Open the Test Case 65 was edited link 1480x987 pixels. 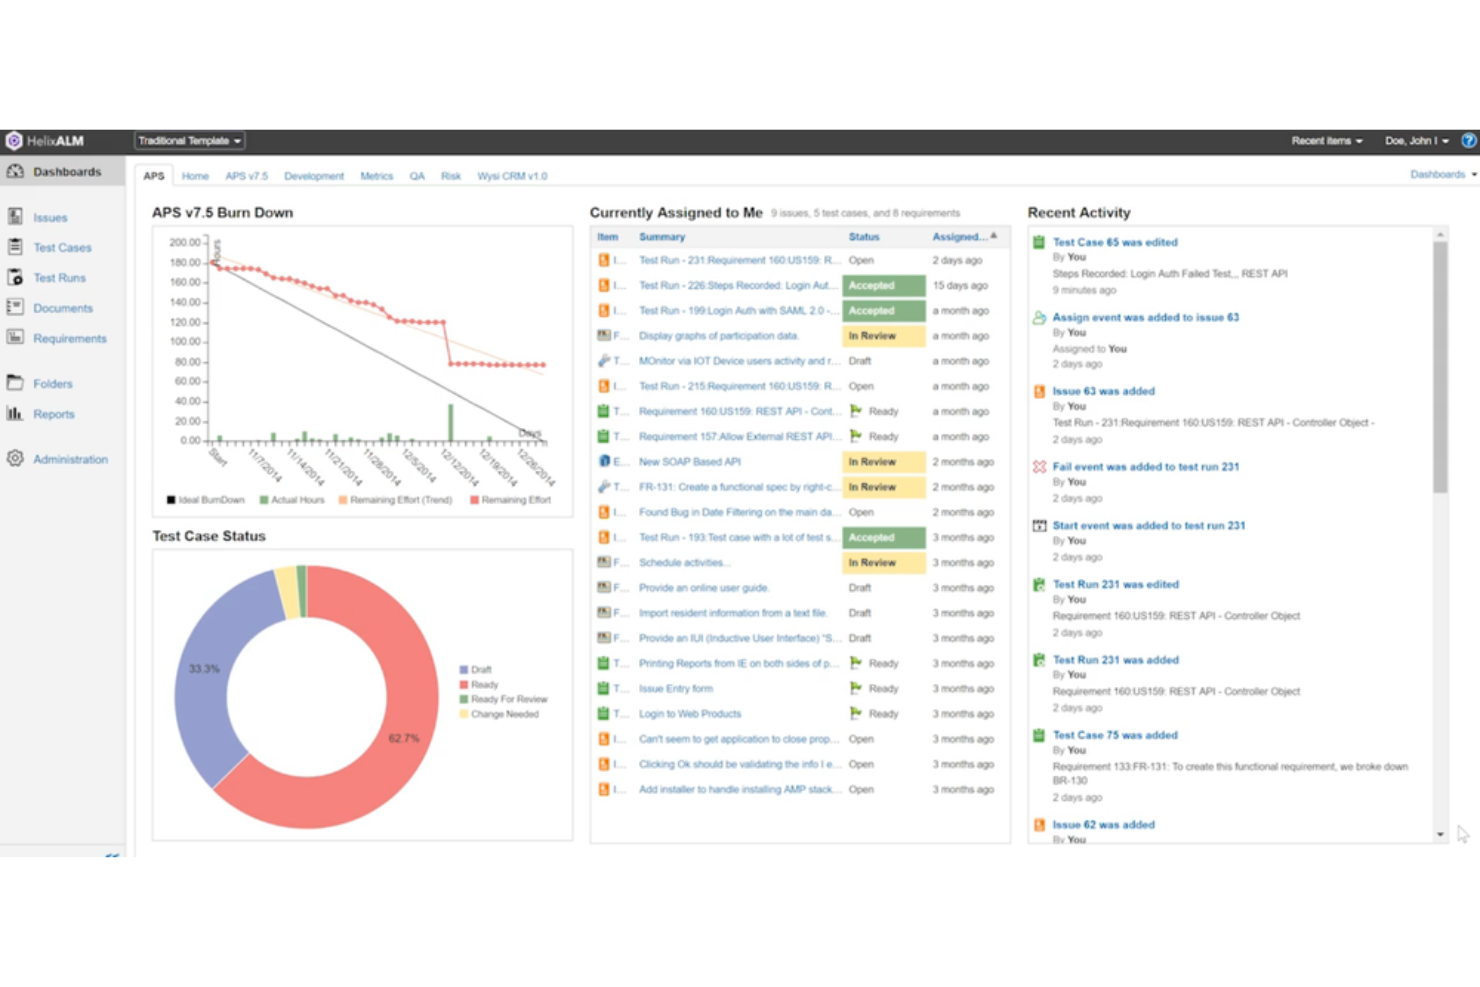click(x=1115, y=242)
